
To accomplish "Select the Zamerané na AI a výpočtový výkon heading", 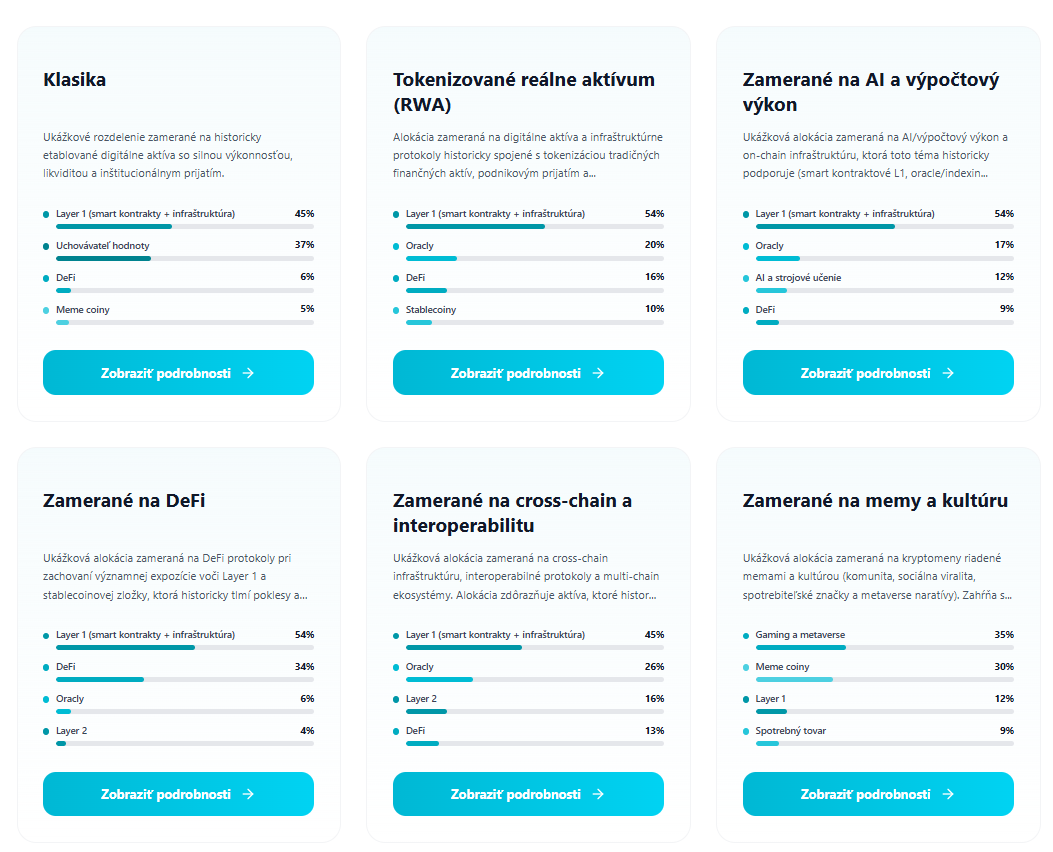I will [870, 92].
